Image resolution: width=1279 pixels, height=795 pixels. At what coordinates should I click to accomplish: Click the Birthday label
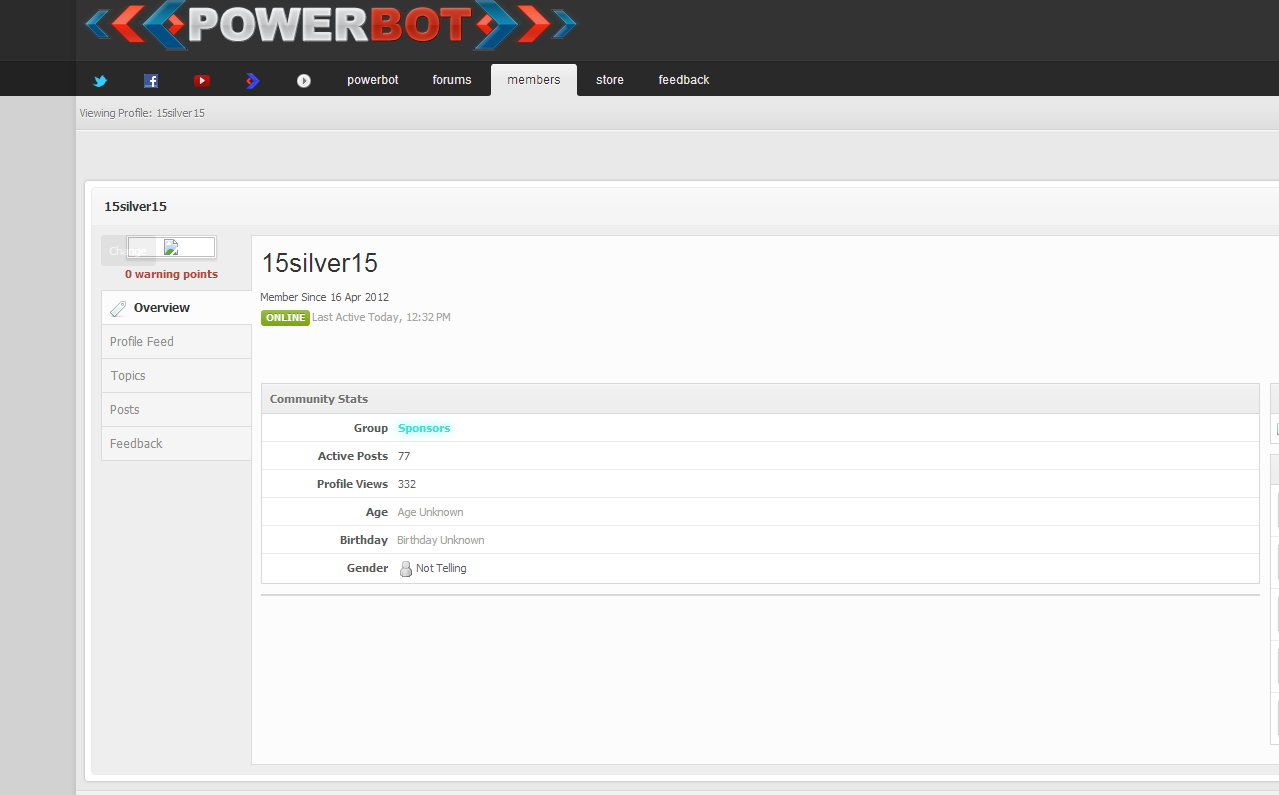(x=364, y=540)
